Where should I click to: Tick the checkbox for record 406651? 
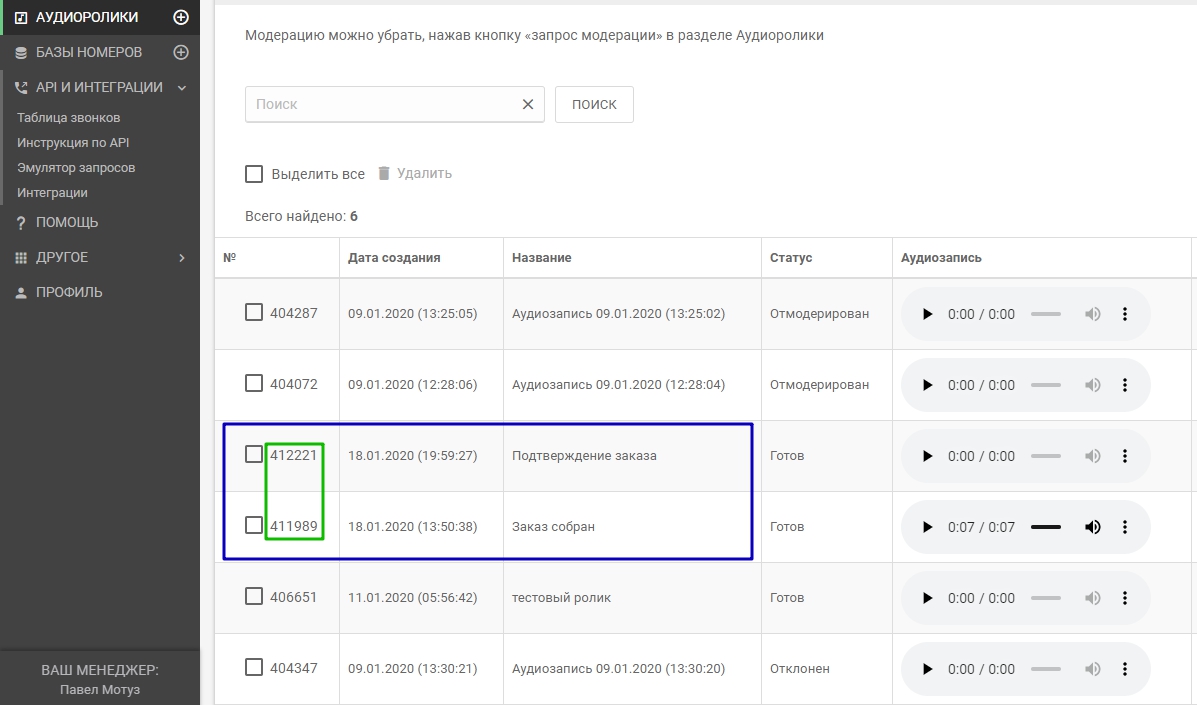pos(254,596)
